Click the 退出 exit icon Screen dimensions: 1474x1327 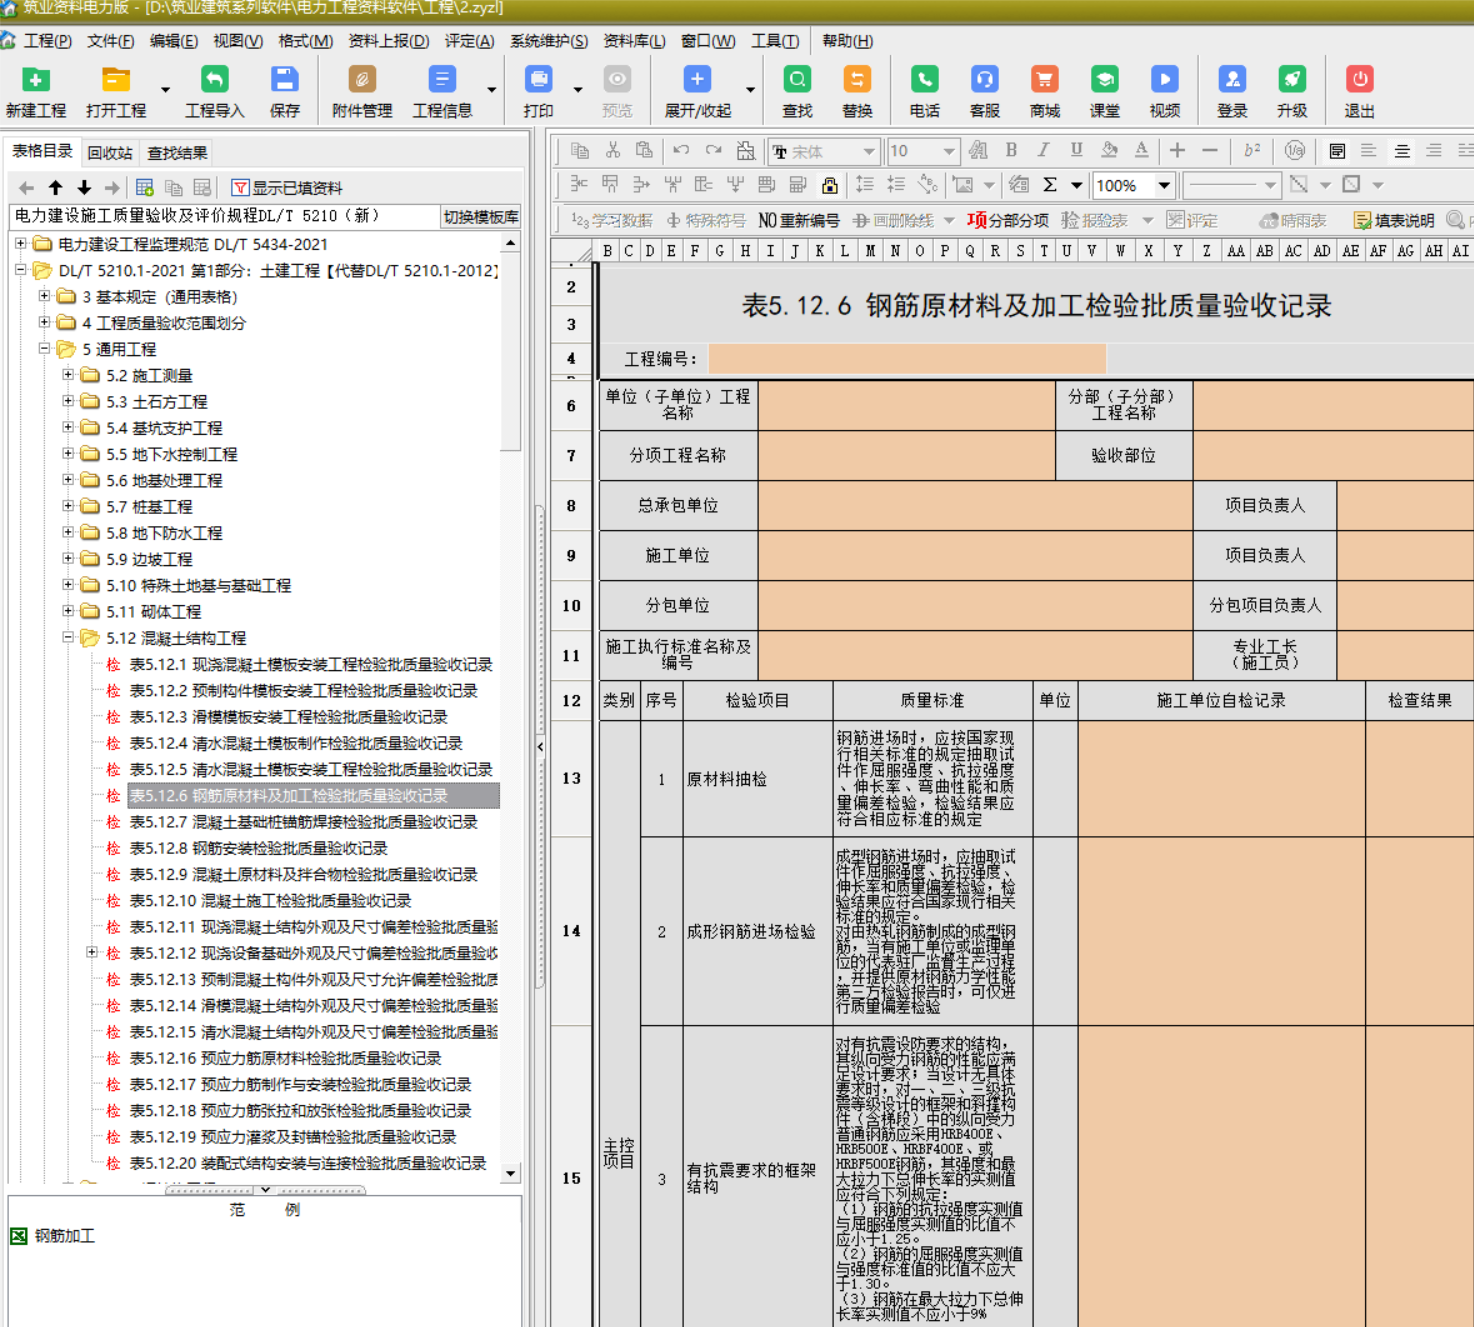(x=1359, y=80)
